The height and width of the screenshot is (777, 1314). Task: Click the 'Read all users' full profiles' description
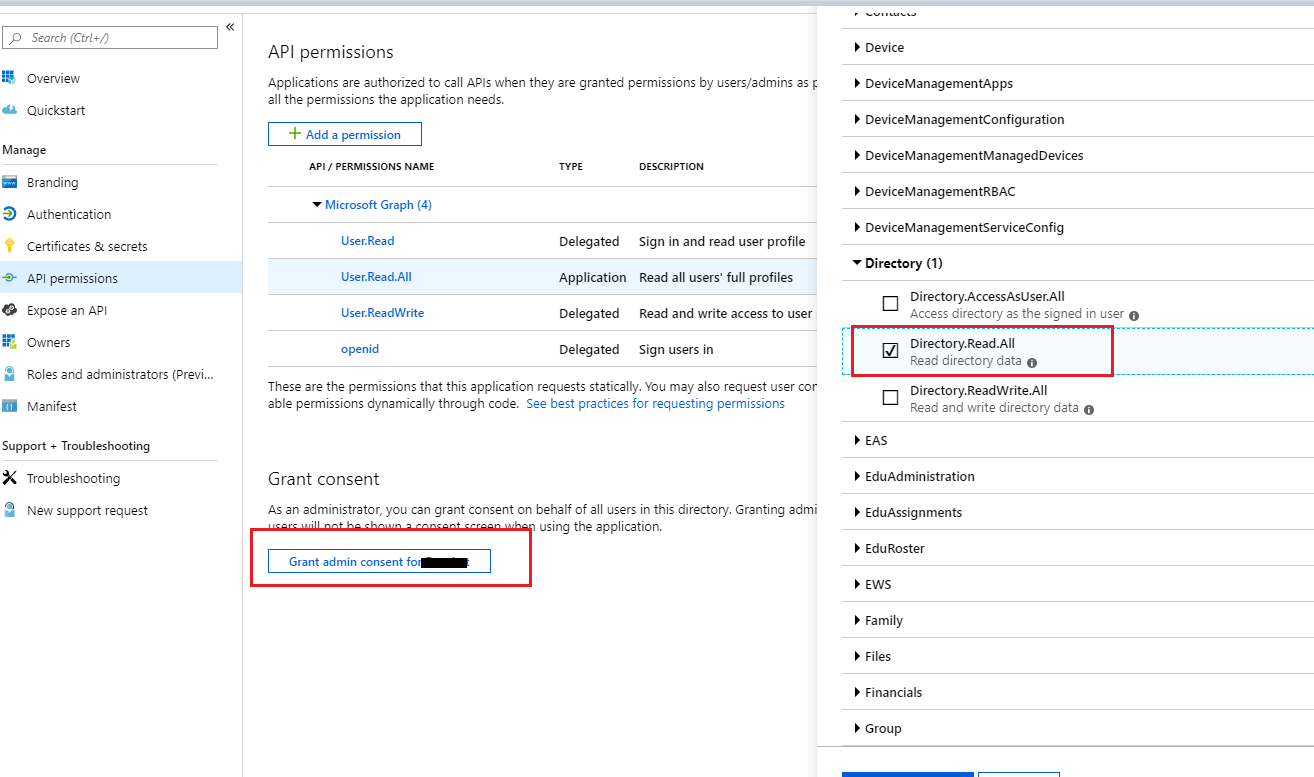[716, 277]
